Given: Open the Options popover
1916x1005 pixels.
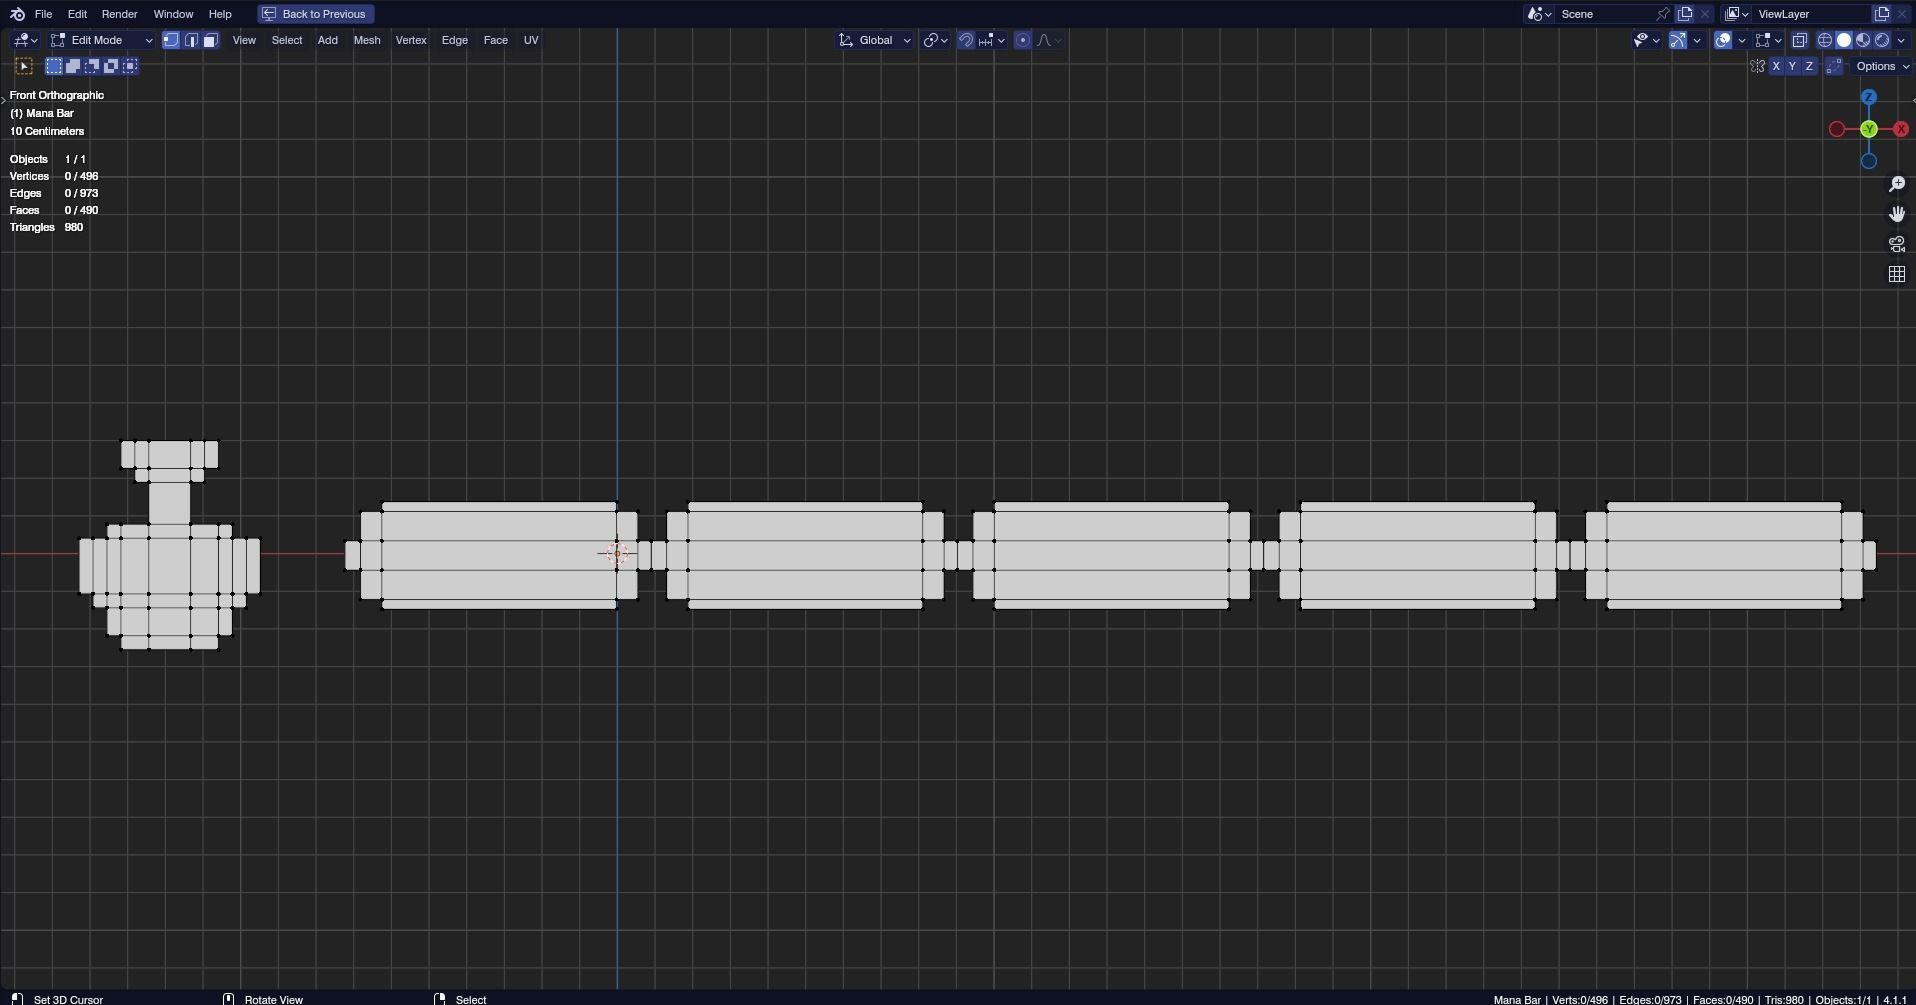Looking at the screenshot, I should click(x=1880, y=66).
